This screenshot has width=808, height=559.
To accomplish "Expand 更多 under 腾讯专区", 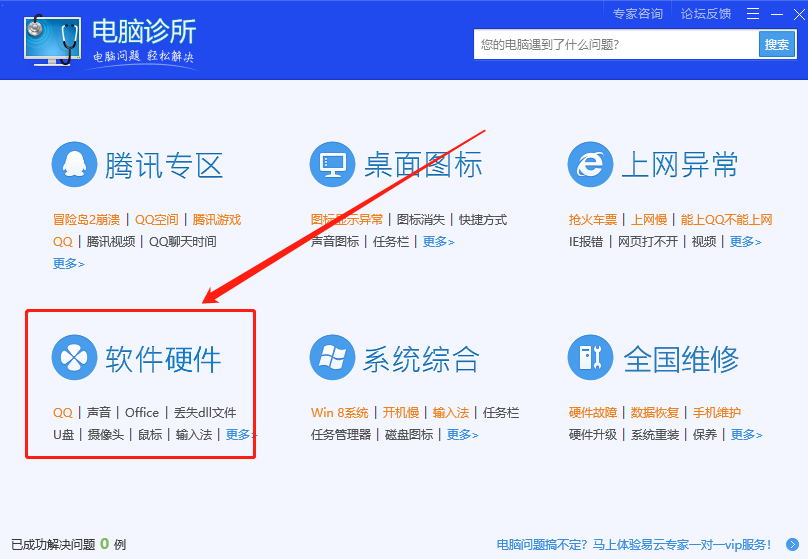I will [69, 263].
